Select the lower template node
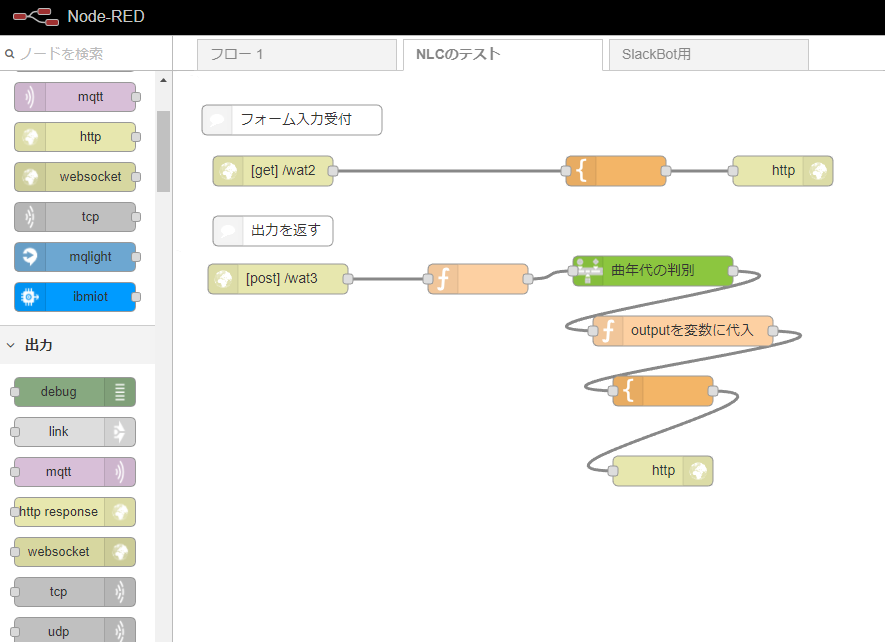885x642 pixels. click(x=663, y=391)
